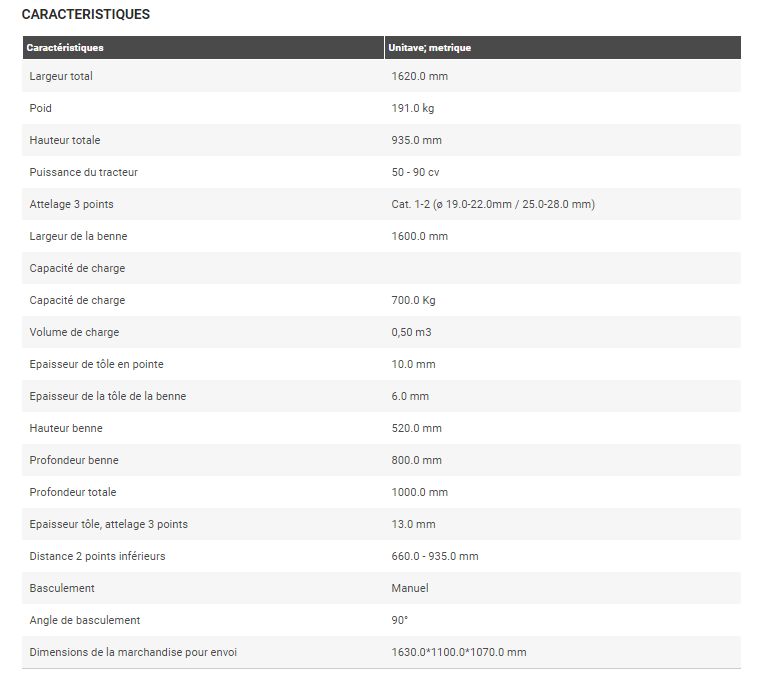Click the 0,50 m3 volume value

pos(412,332)
